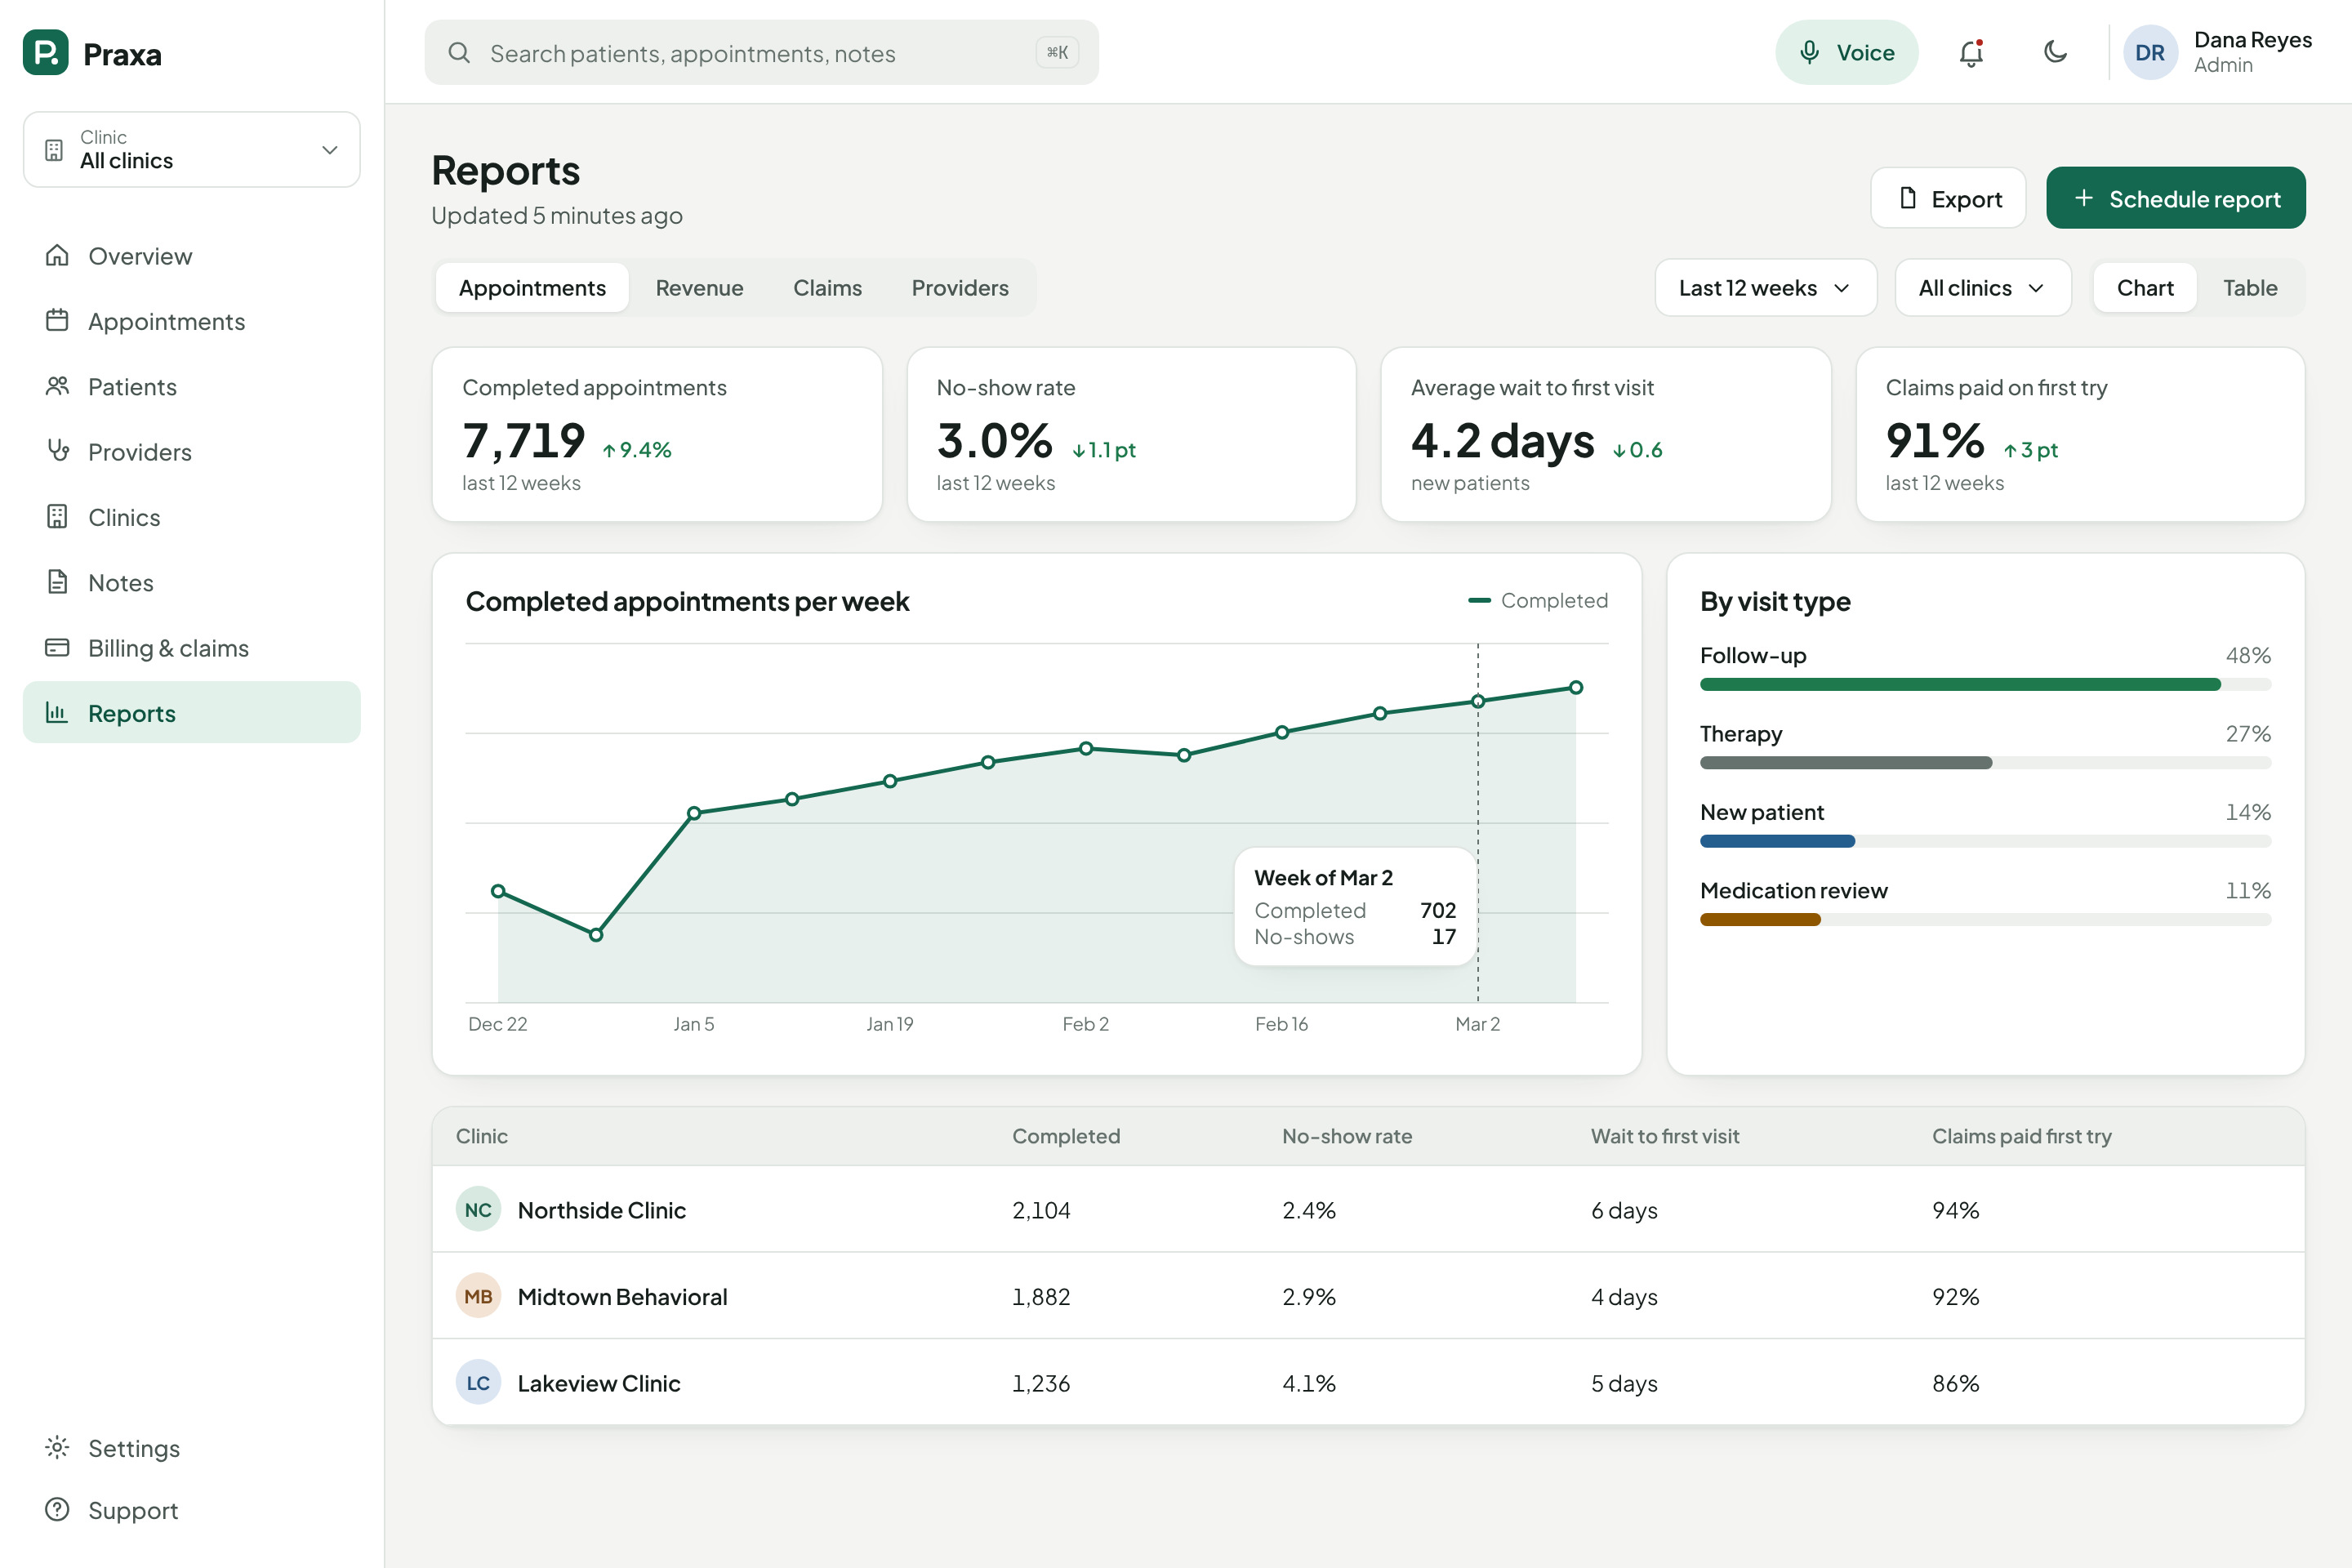The height and width of the screenshot is (1568, 2352).
Task: Switch to the Providers report tab
Action: point(960,288)
